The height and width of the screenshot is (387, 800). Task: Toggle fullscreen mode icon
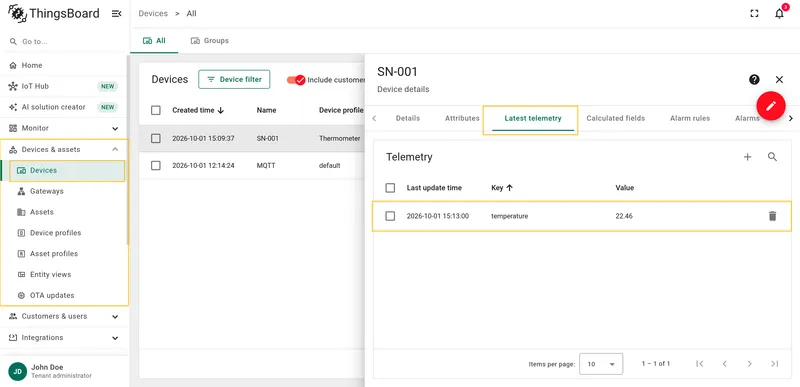coord(754,14)
